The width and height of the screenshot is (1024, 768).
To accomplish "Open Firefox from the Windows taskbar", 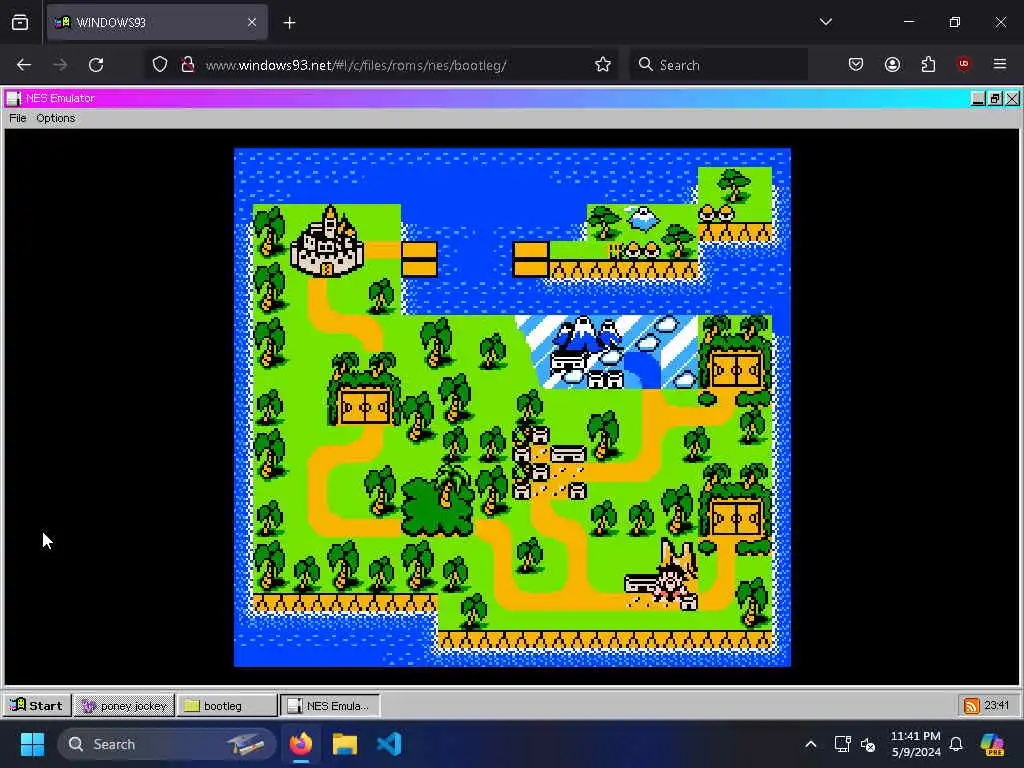I will 301,744.
